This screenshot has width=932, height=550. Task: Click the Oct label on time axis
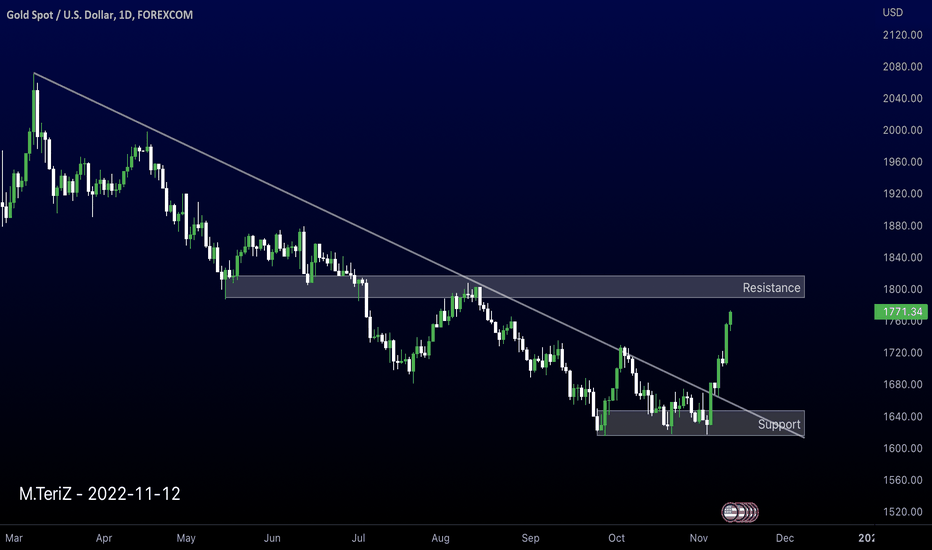click(616, 538)
